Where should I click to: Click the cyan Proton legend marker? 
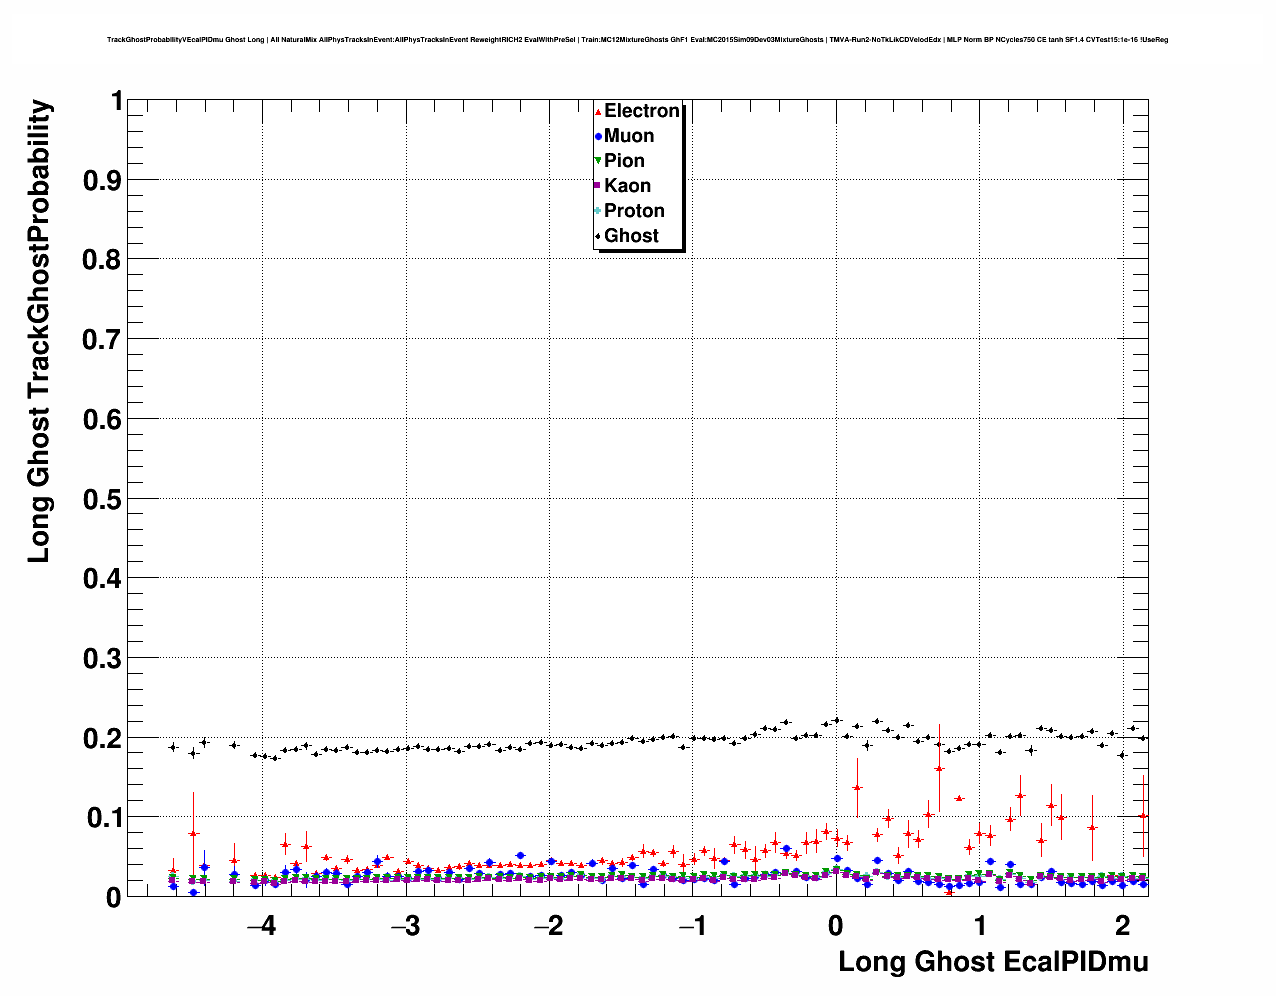tap(598, 211)
